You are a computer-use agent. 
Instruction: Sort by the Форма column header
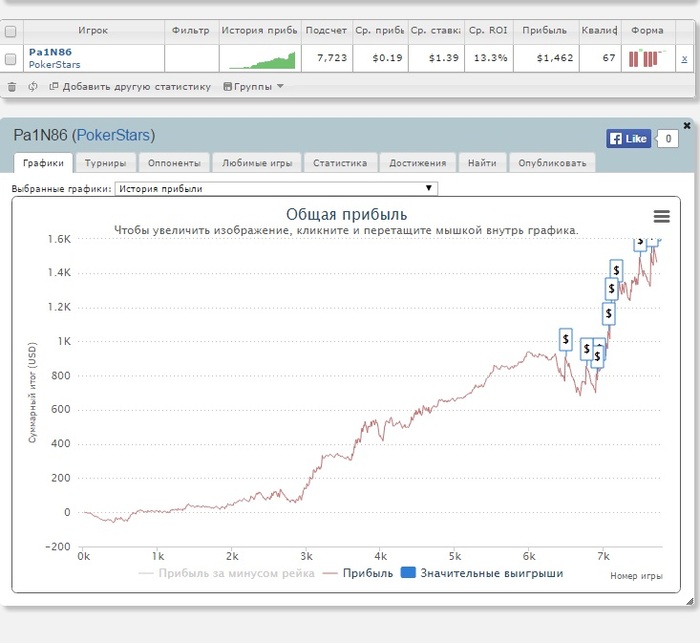(x=647, y=30)
